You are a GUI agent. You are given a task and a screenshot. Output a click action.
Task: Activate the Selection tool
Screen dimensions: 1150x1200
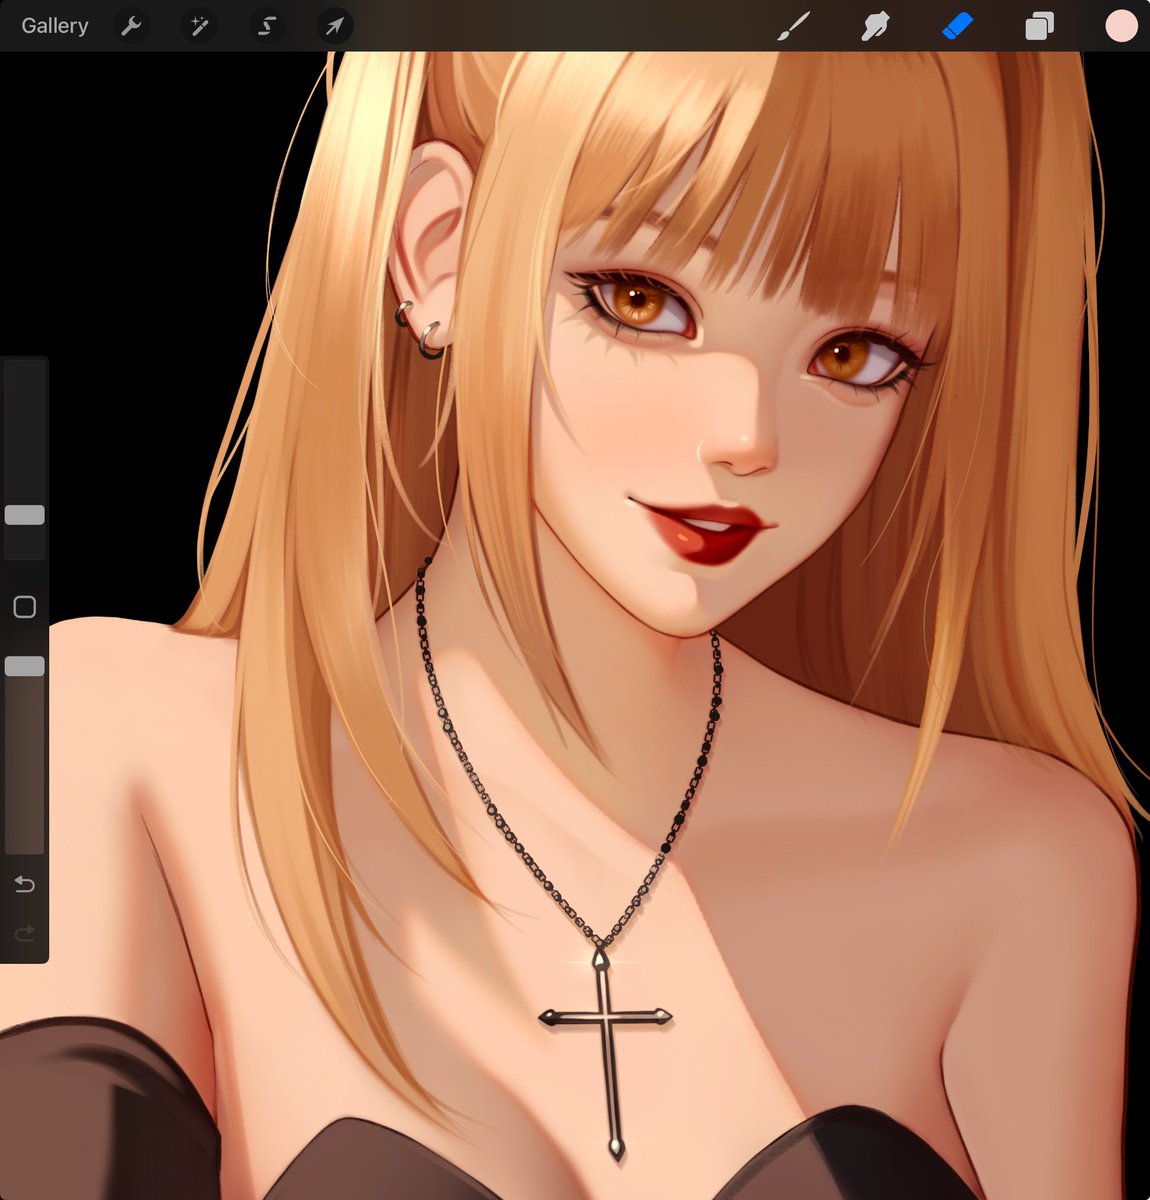266,26
